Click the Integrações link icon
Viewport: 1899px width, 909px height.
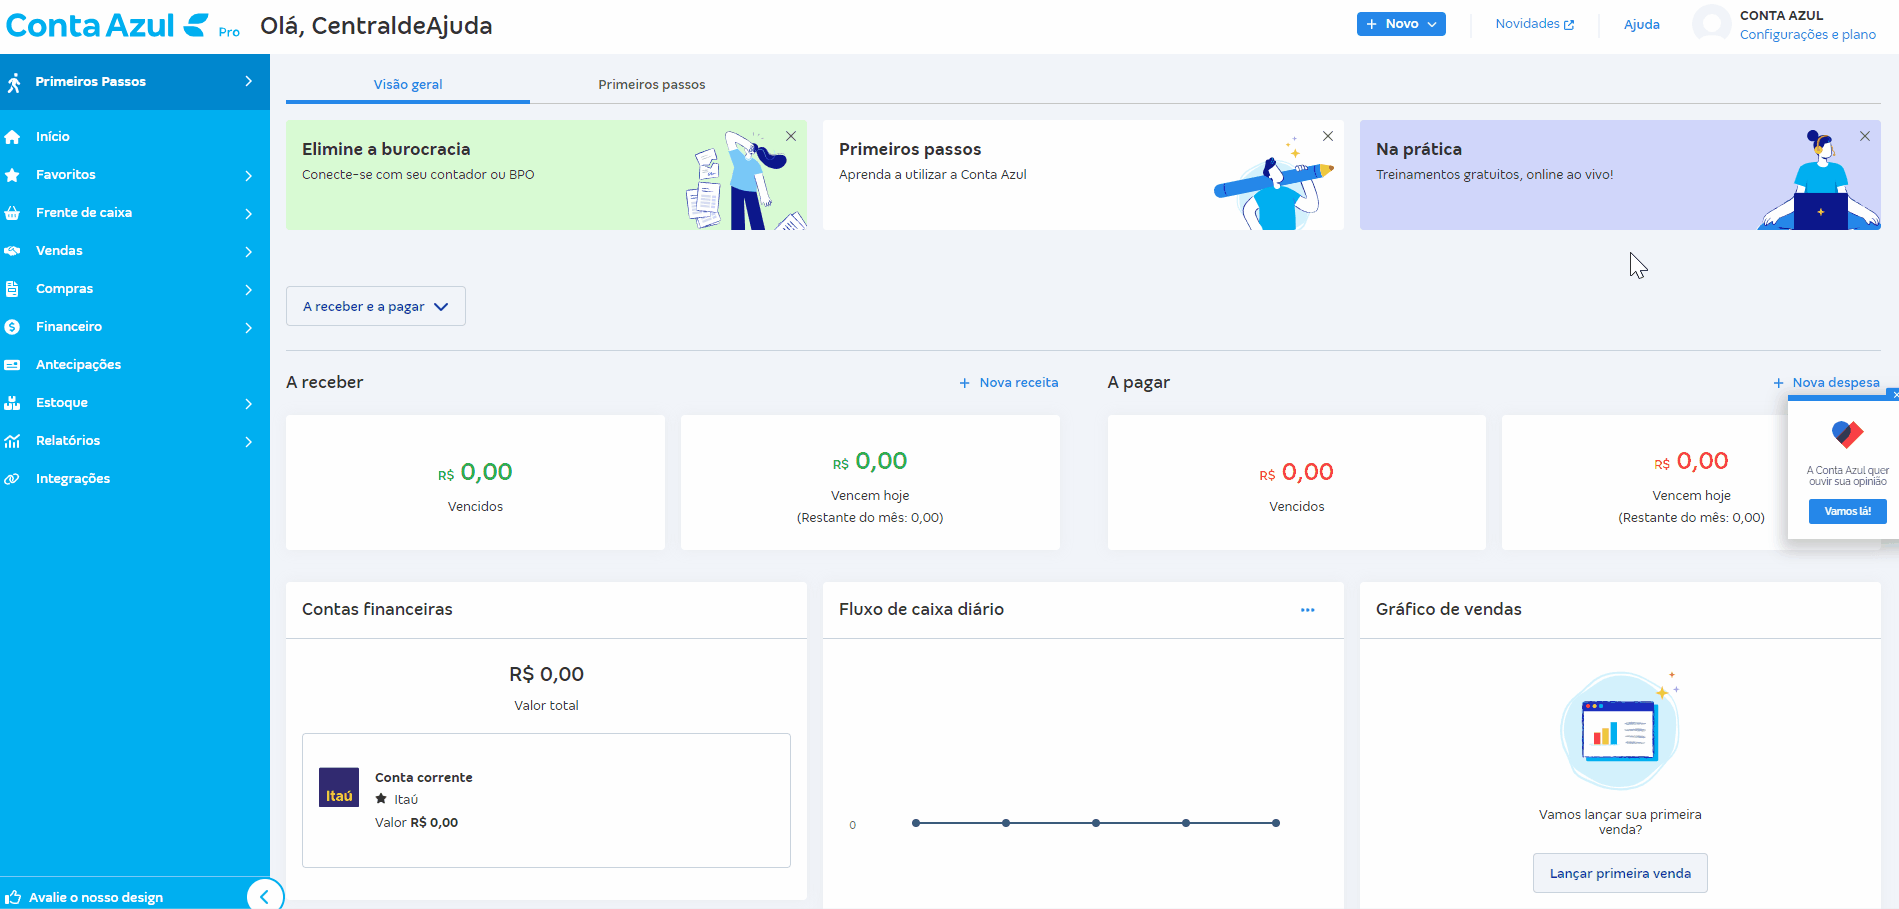[12, 479]
